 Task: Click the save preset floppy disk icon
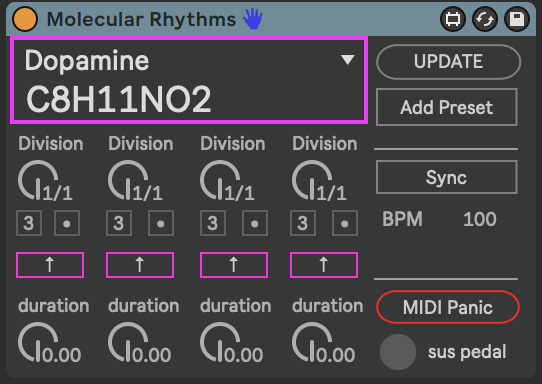click(x=517, y=19)
